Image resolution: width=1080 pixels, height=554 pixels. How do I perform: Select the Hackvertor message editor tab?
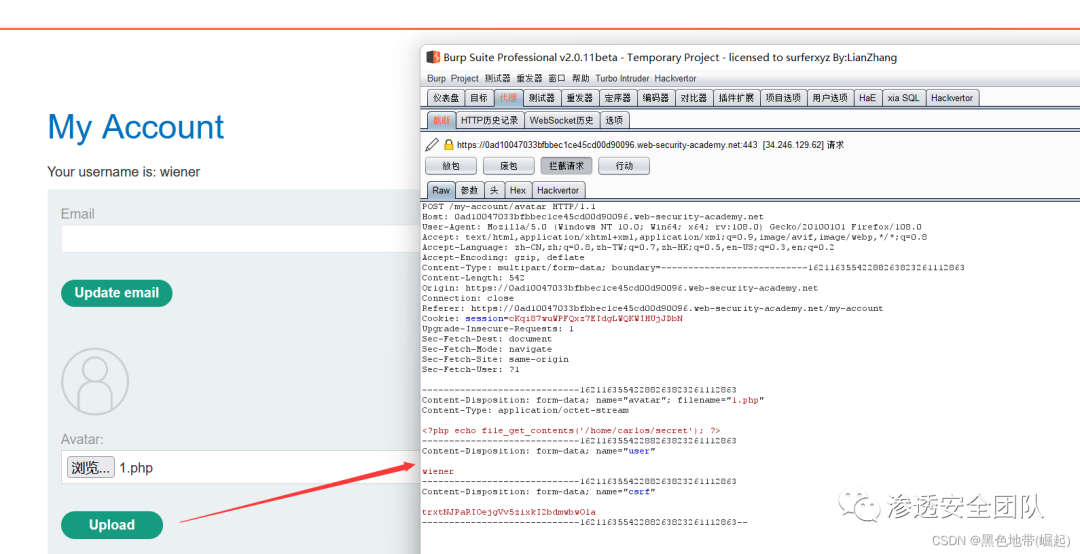point(558,190)
